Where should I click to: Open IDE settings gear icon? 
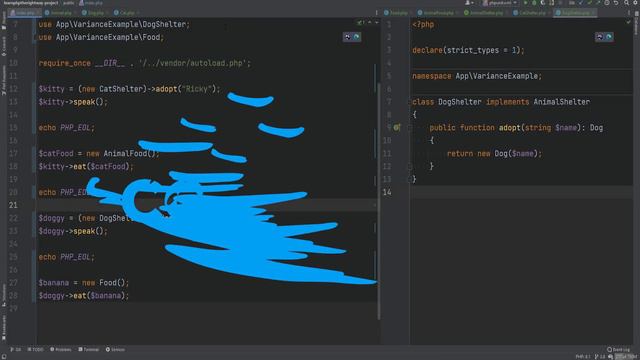636,3
